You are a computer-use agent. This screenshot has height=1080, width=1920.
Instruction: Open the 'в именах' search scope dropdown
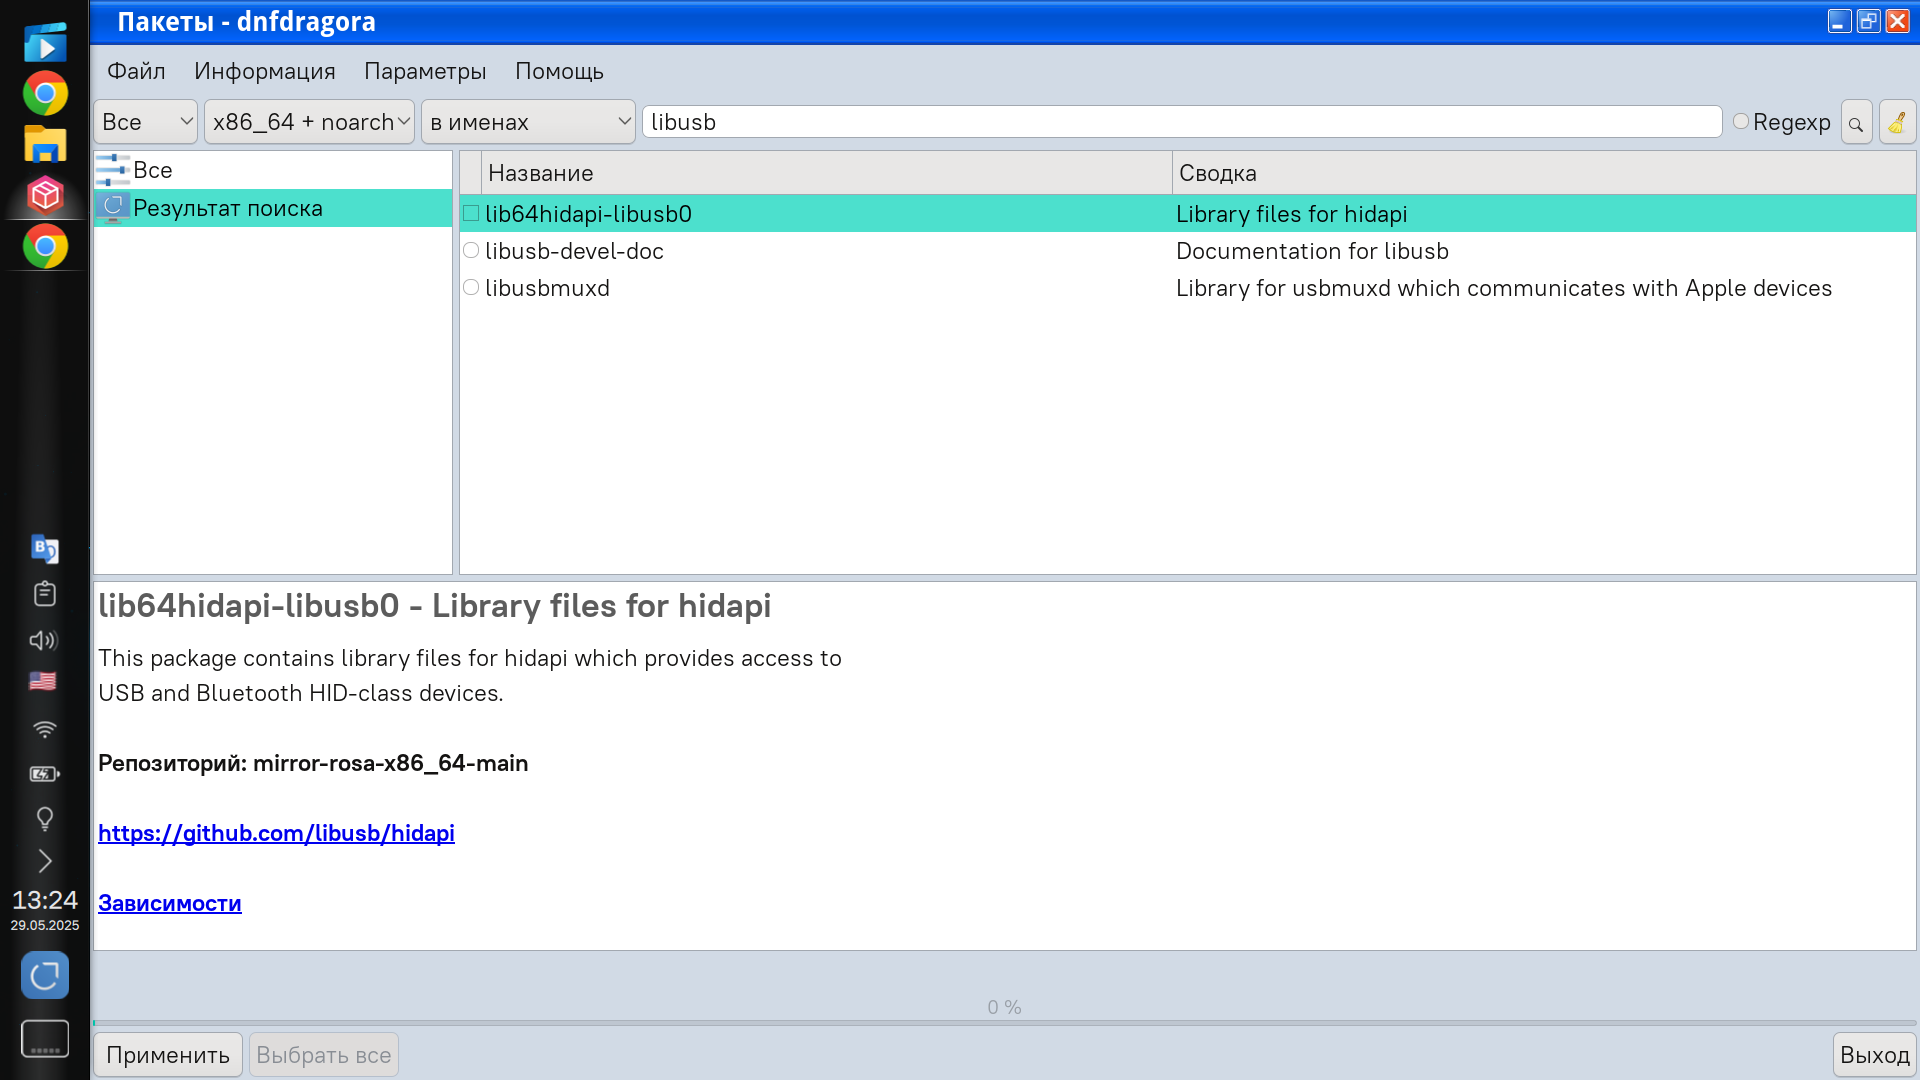pos(528,122)
